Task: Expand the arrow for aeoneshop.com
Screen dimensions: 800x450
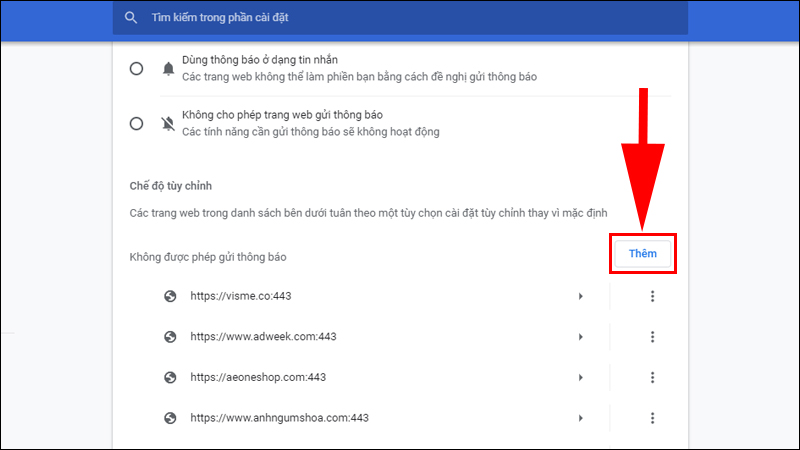Action: [x=580, y=377]
